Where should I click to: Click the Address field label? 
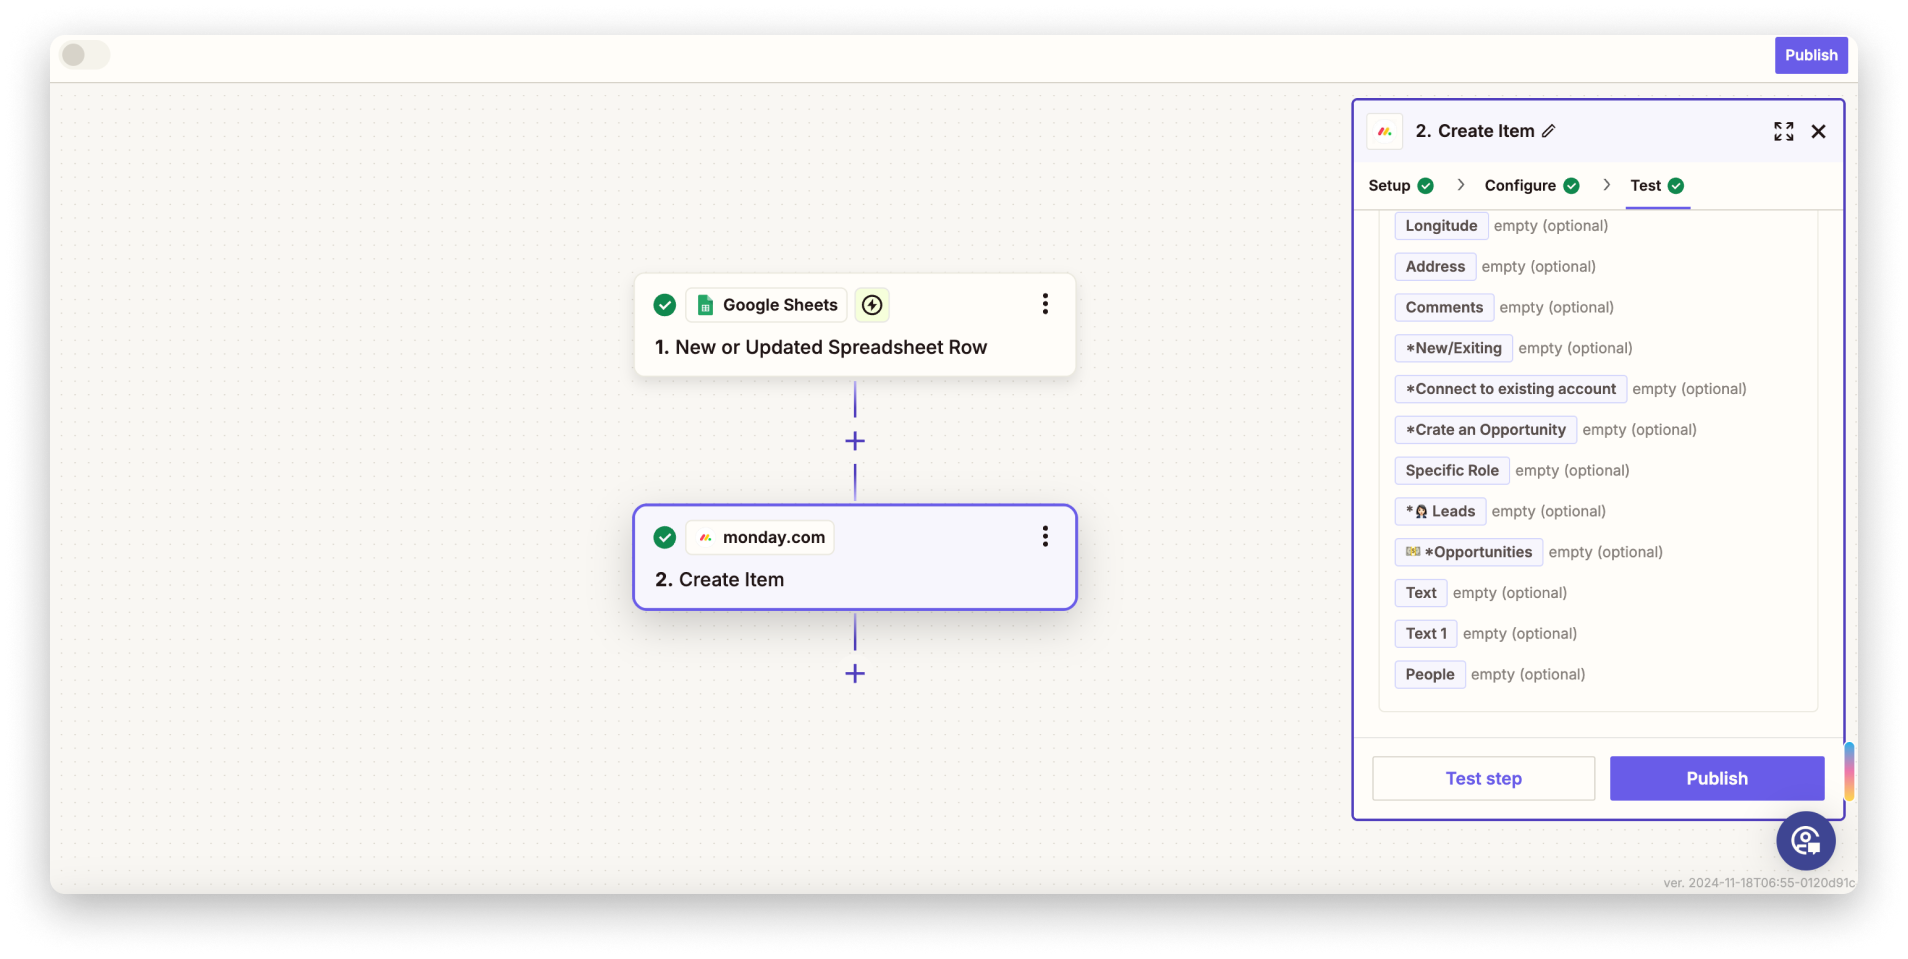click(x=1435, y=267)
